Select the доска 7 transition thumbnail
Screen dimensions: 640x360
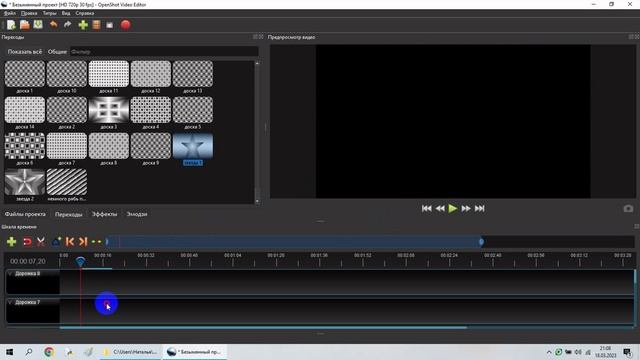click(67, 146)
